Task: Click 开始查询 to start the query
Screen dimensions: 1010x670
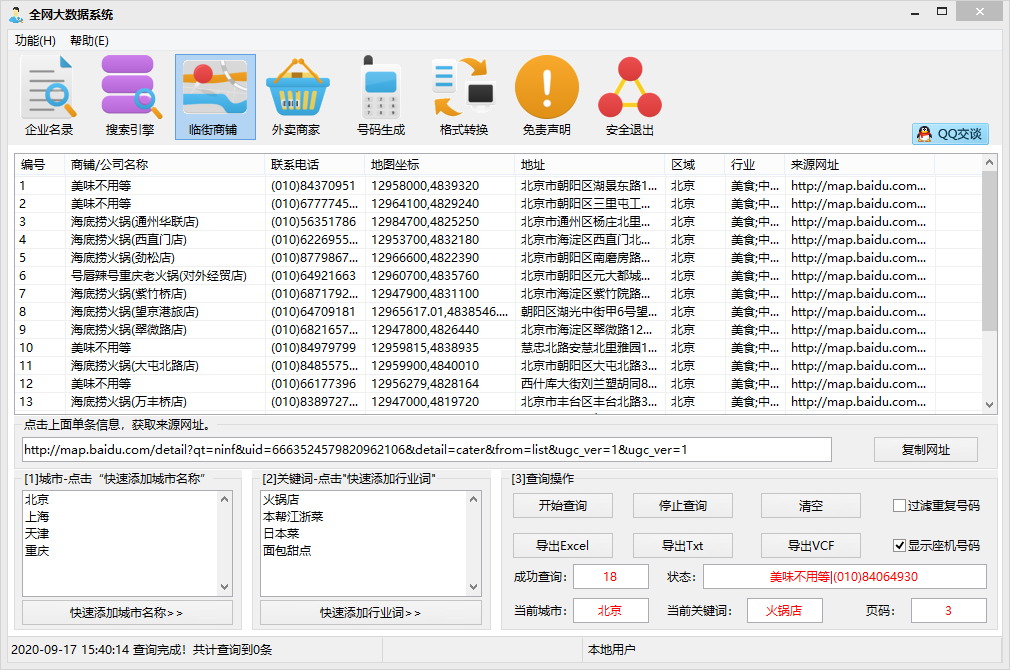Action: [561, 505]
